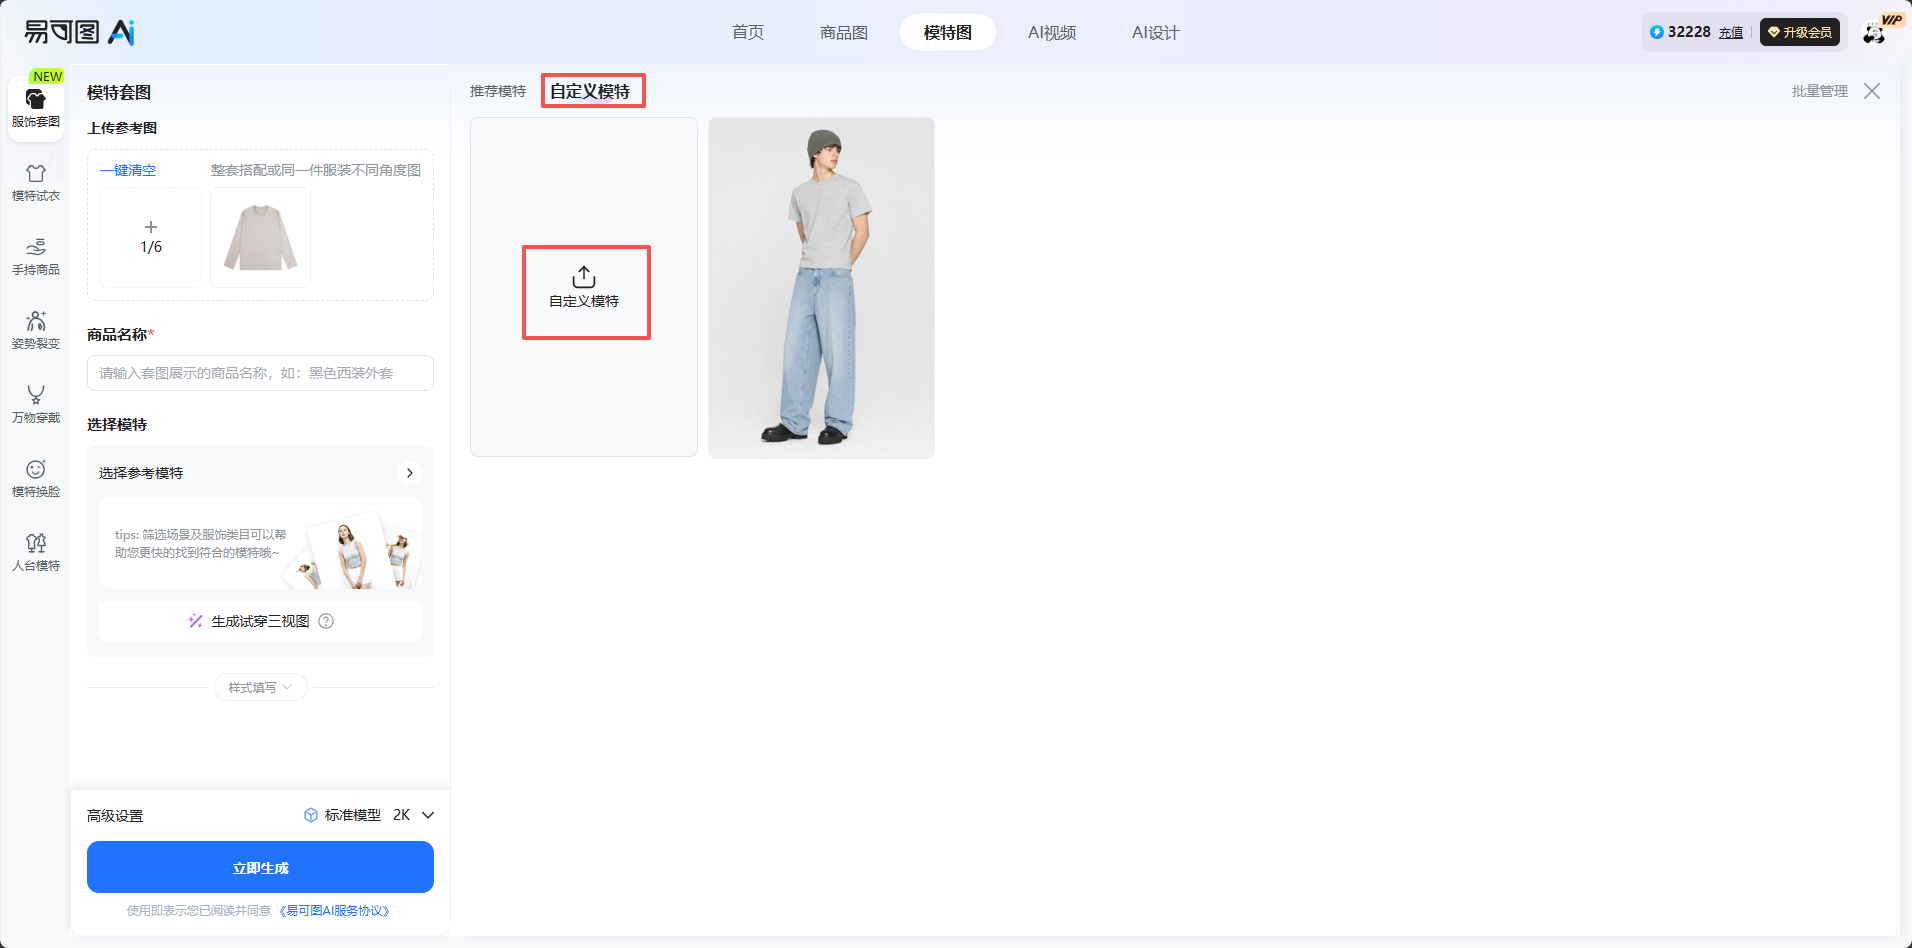This screenshot has width=1912, height=948.
Task: Click the magic wand icon on 生成试穿三视图
Action: click(x=196, y=621)
